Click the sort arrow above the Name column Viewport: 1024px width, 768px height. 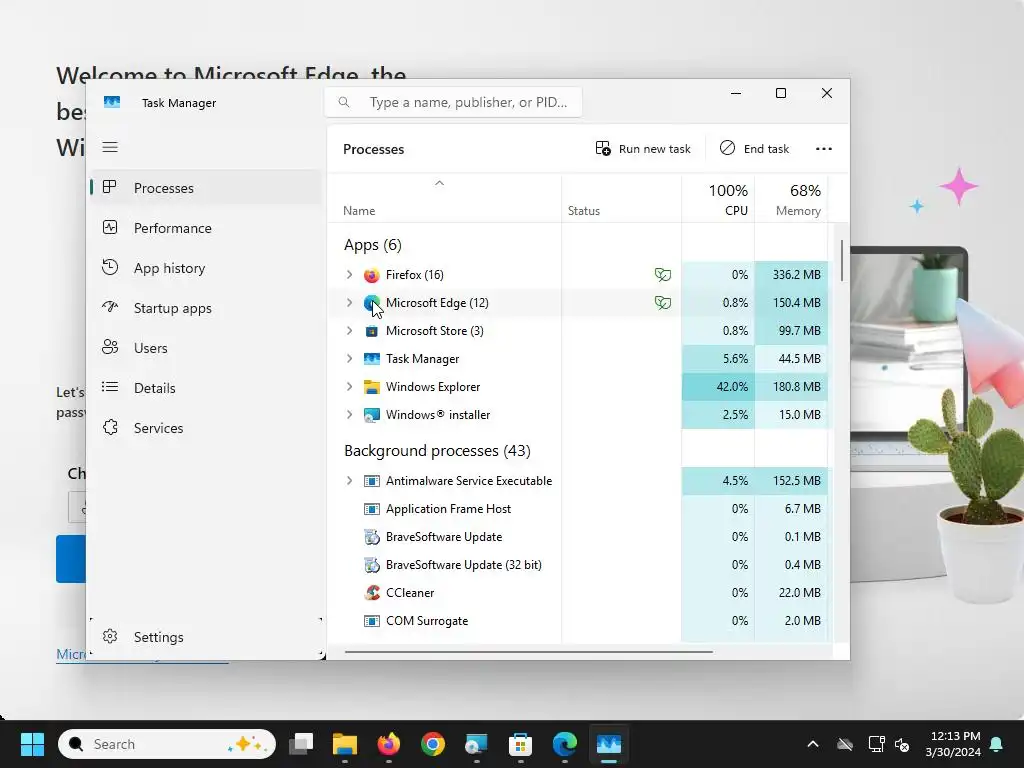pos(440,184)
